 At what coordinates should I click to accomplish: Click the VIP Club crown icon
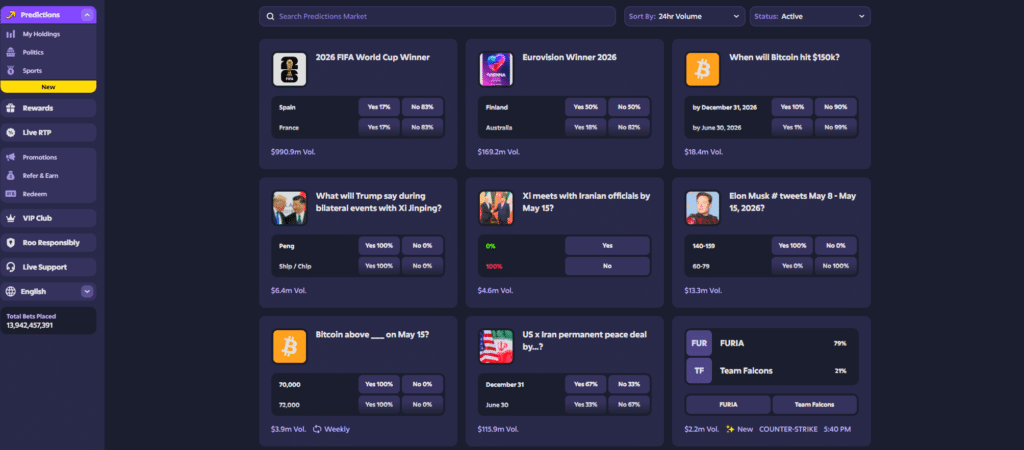coord(10,218)
